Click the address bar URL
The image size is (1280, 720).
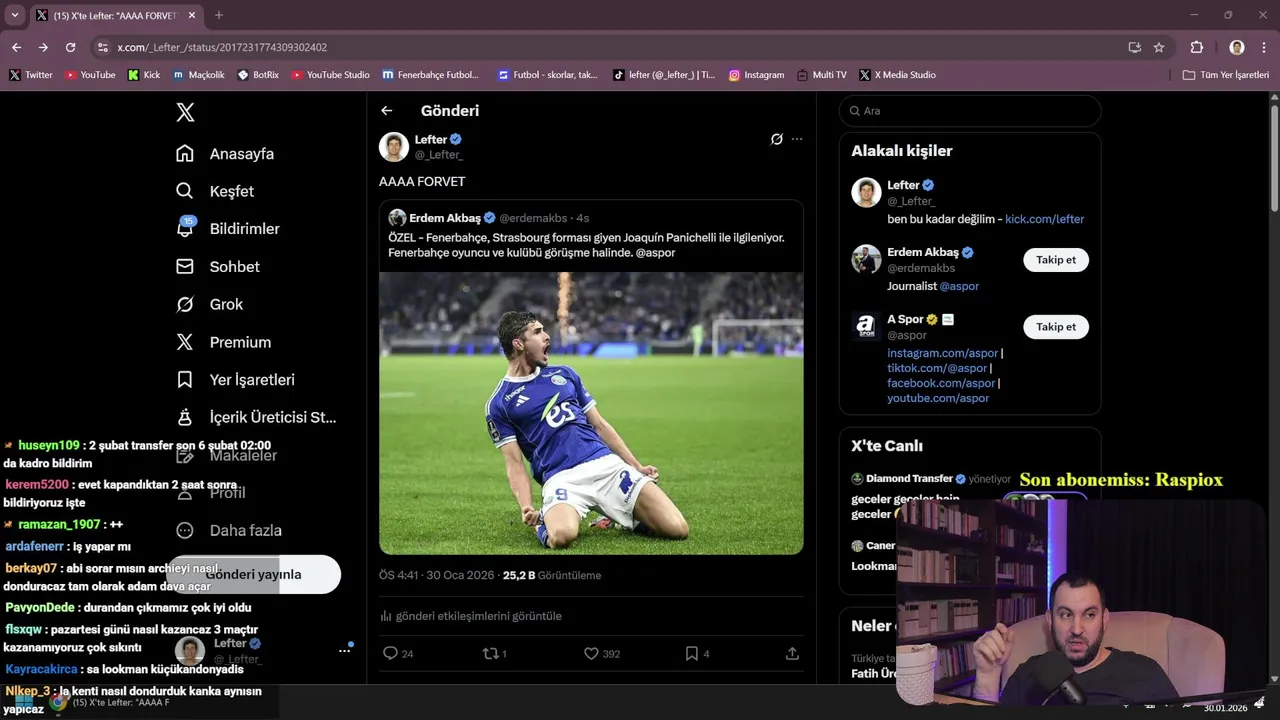pyautogui.click(x=222, y=47)
